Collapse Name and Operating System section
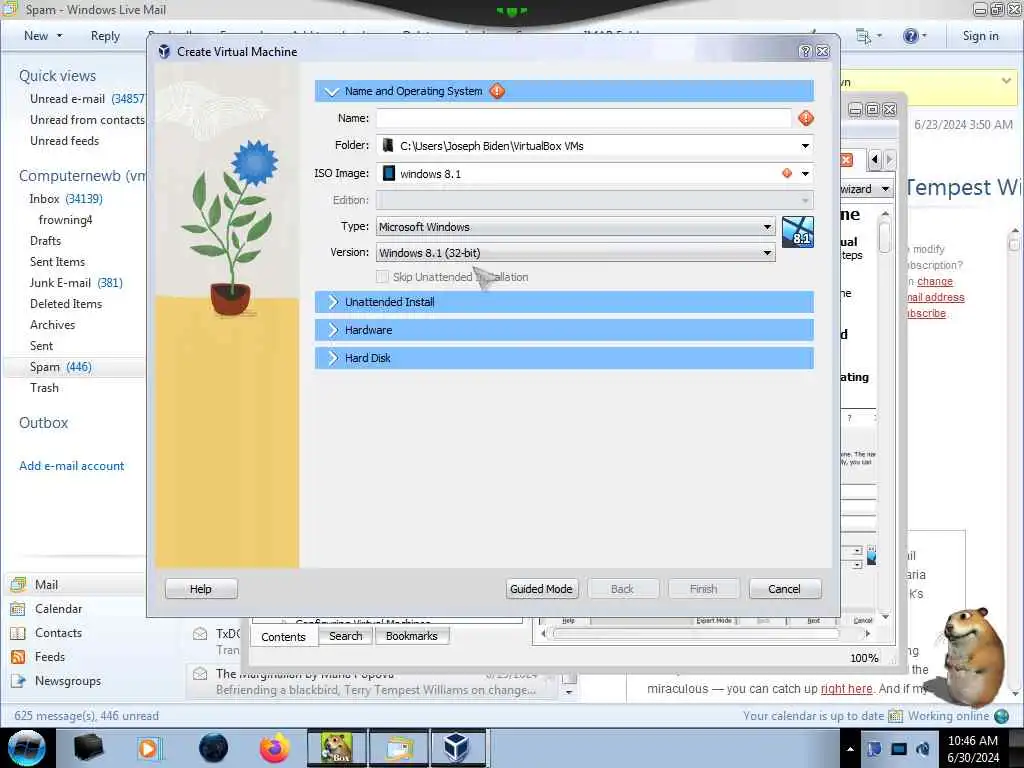 (x=332, y=91)
